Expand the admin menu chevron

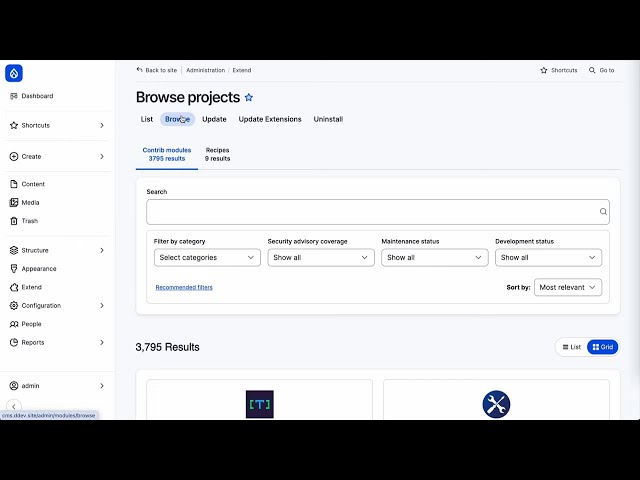(102, 386)
